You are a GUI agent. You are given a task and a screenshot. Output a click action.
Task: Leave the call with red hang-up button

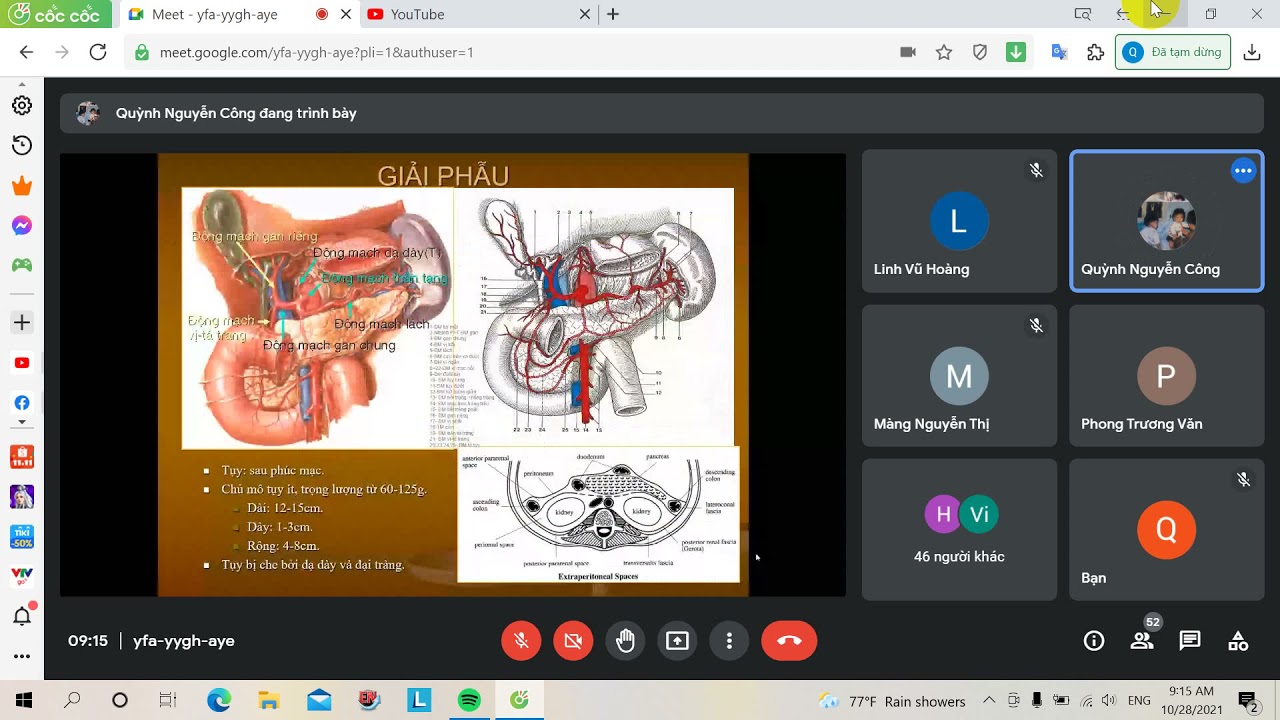789,641
